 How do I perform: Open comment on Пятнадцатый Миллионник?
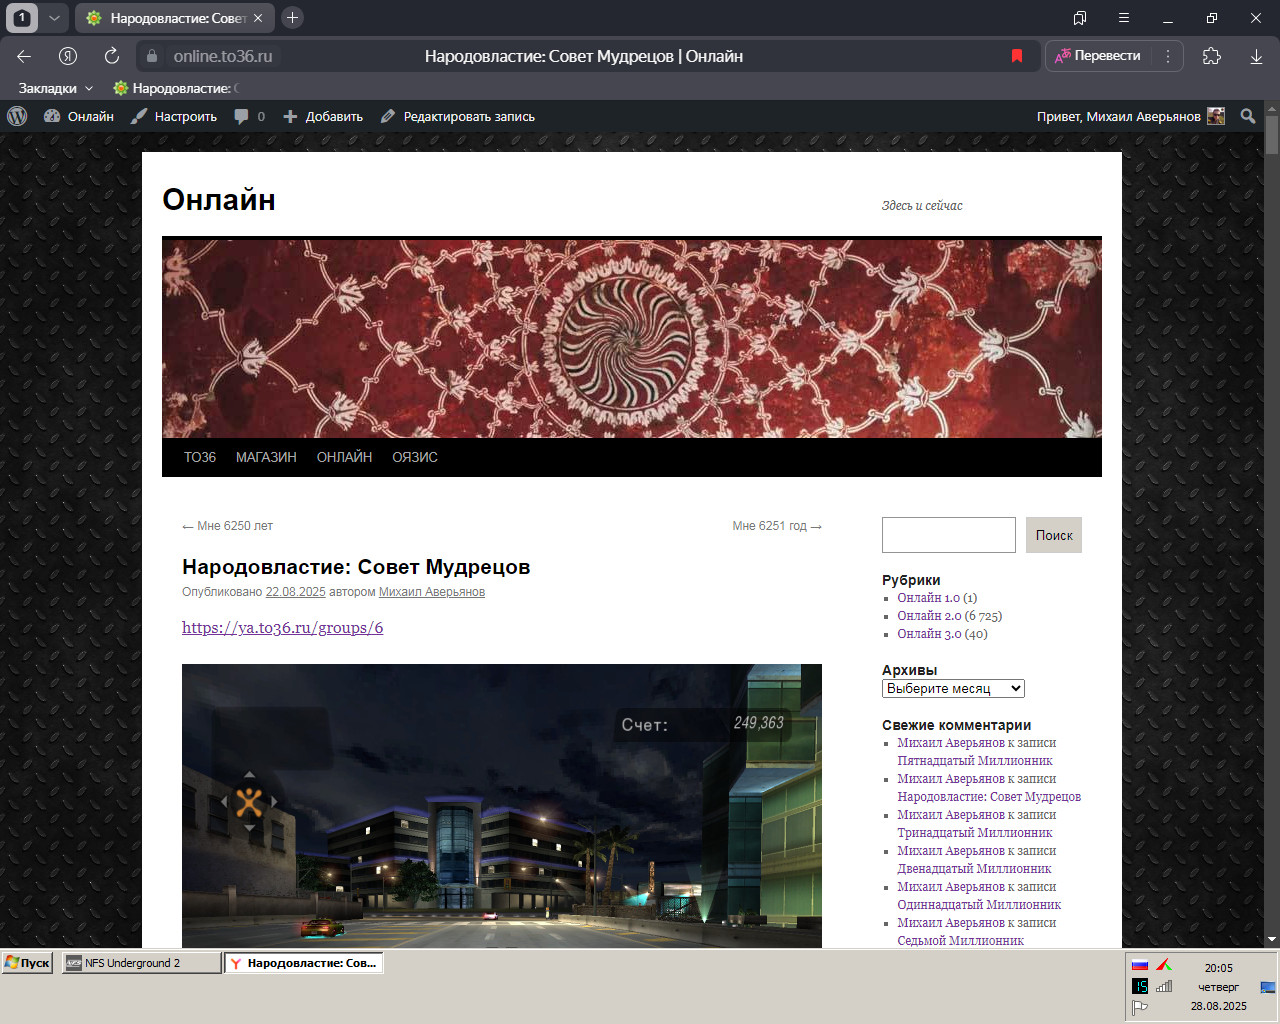coord(975,761)
